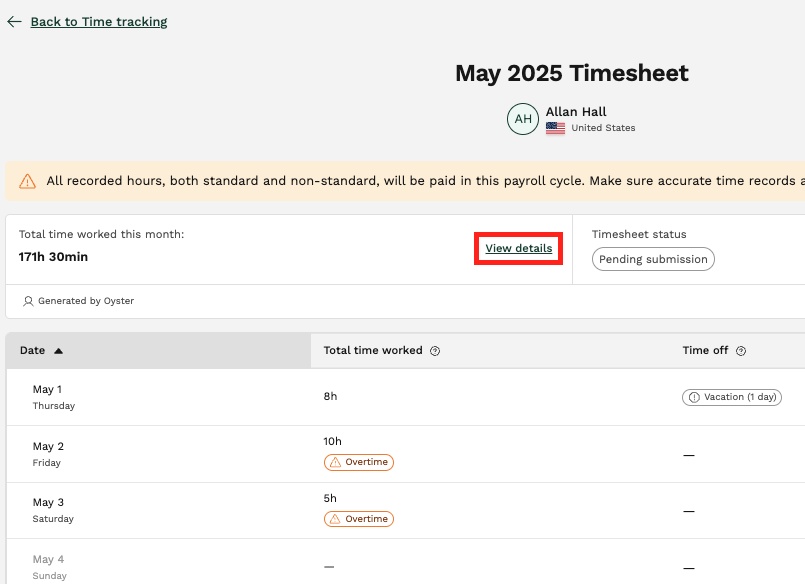Open help icon next to Time off
The width and height of the screenshot is (805, 584).
pos(741,351)
